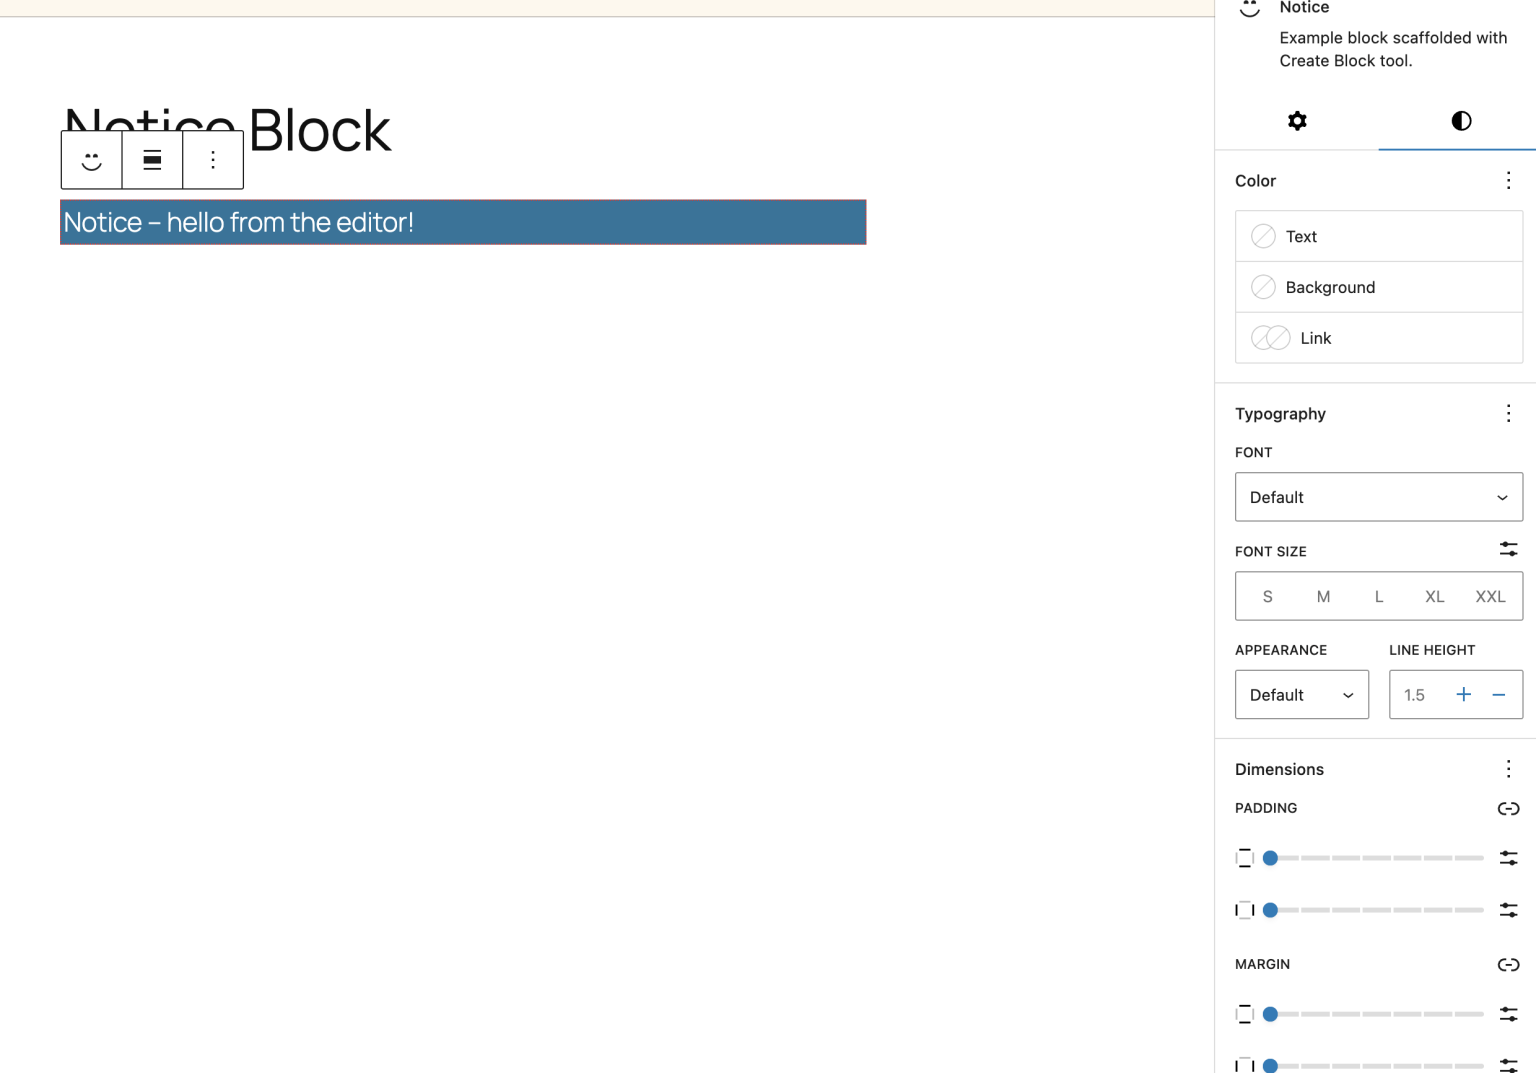This screenshot has height=1073, width=1536.
Task: Unlink padding sides
Action: click(1508, 808)
